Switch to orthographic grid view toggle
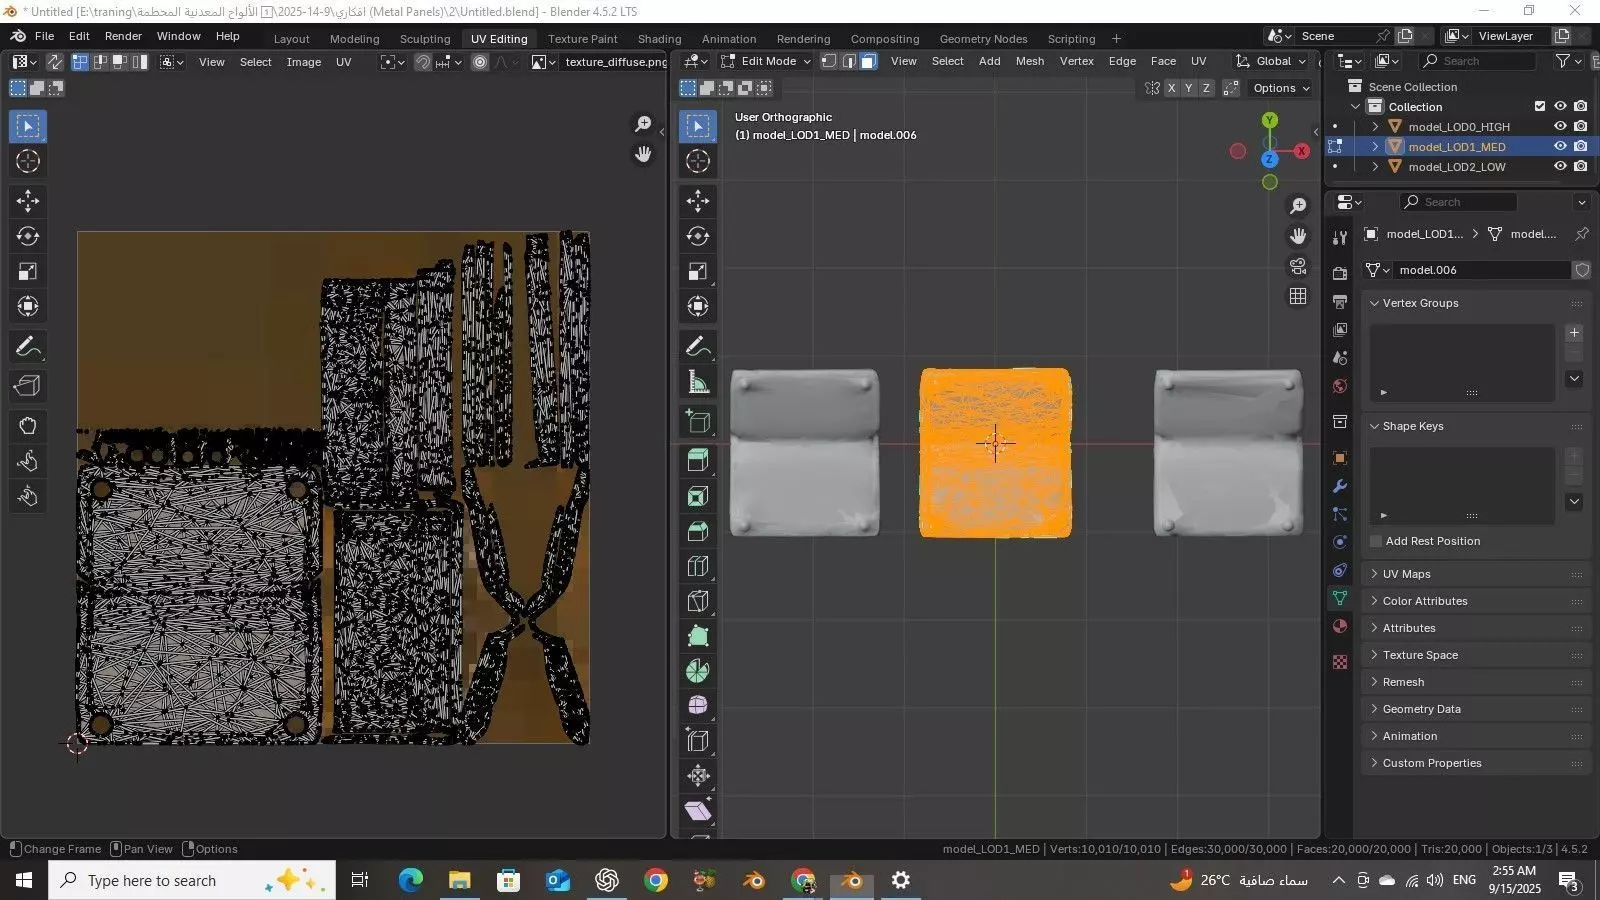 [x=1298, y=297]
